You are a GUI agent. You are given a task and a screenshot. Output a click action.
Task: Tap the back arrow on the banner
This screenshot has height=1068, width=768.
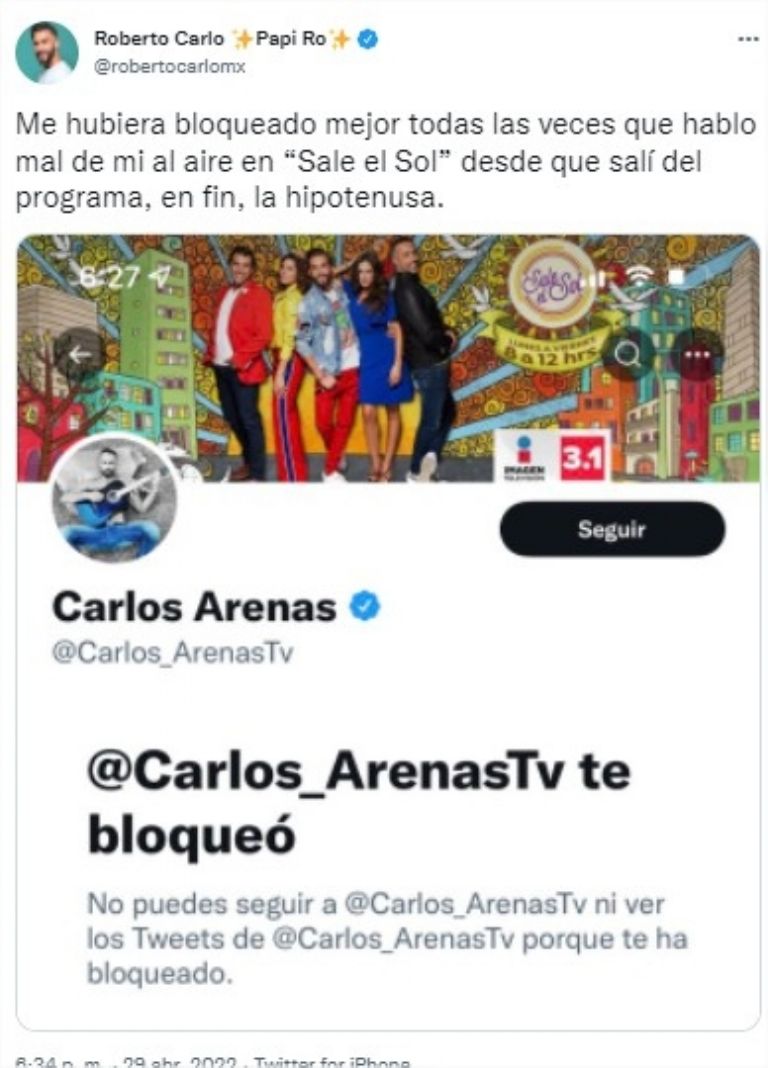click(80, 354)
